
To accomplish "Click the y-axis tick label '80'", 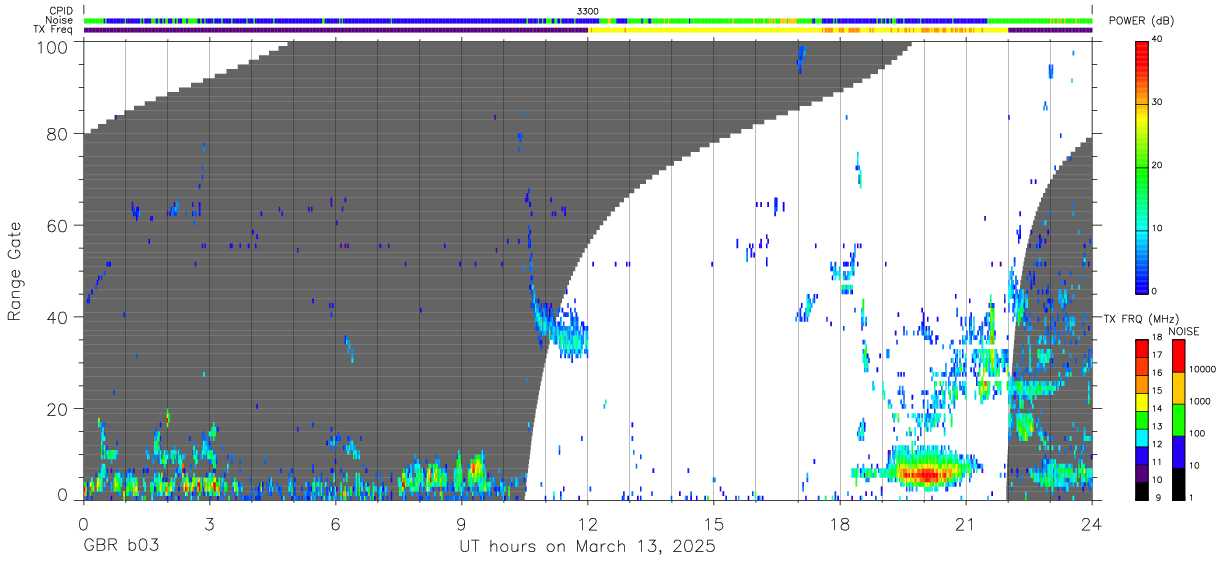I will coord(57,134).
